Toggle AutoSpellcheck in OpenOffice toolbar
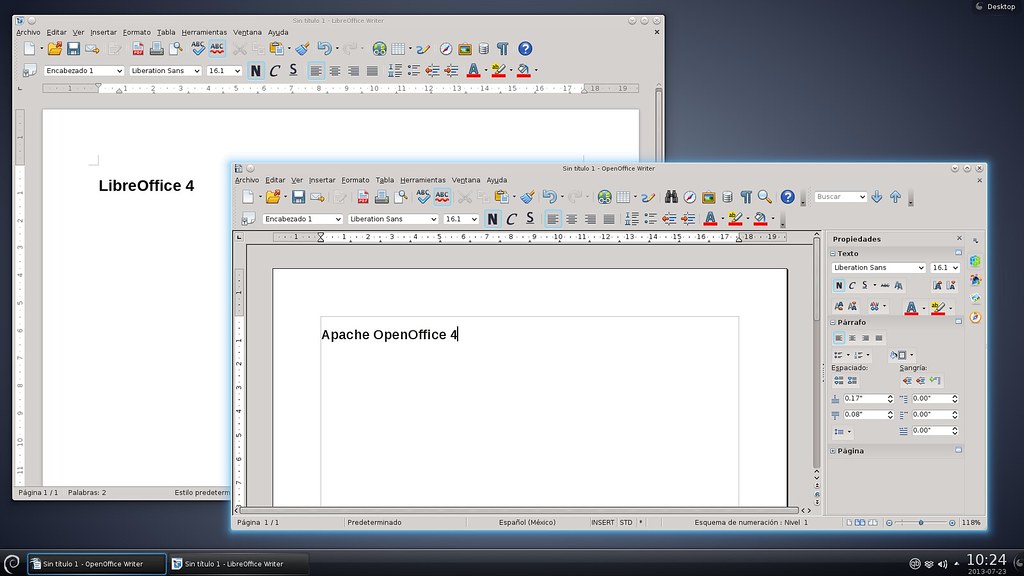Viewport: 1024px width, 576px height. pyautogui.click(x=442, y=197)
